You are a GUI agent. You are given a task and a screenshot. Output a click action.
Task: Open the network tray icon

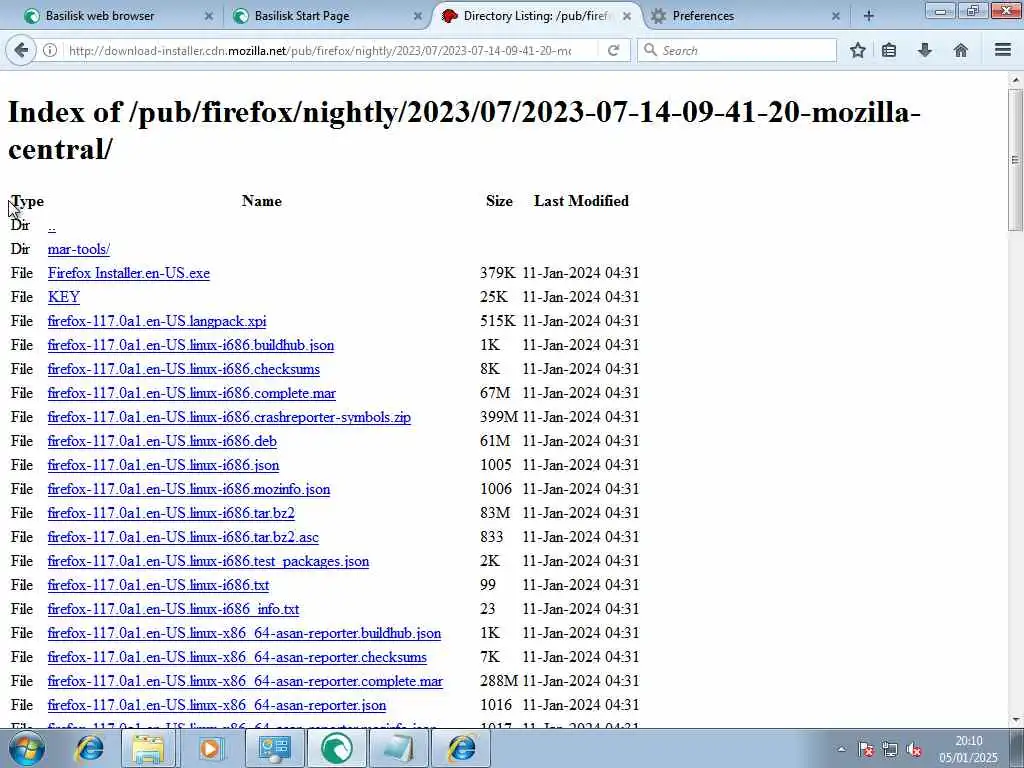tap(889, 749)
